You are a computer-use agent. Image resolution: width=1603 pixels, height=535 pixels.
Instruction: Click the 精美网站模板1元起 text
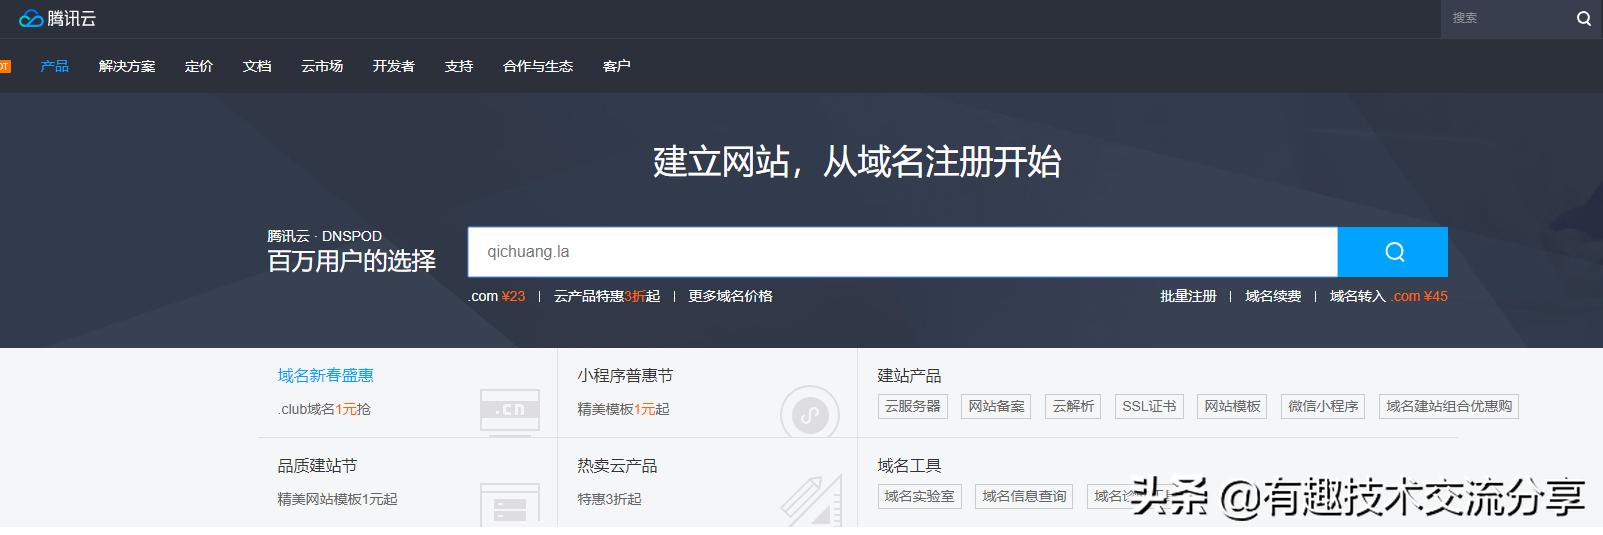click(x=337, y=499)
